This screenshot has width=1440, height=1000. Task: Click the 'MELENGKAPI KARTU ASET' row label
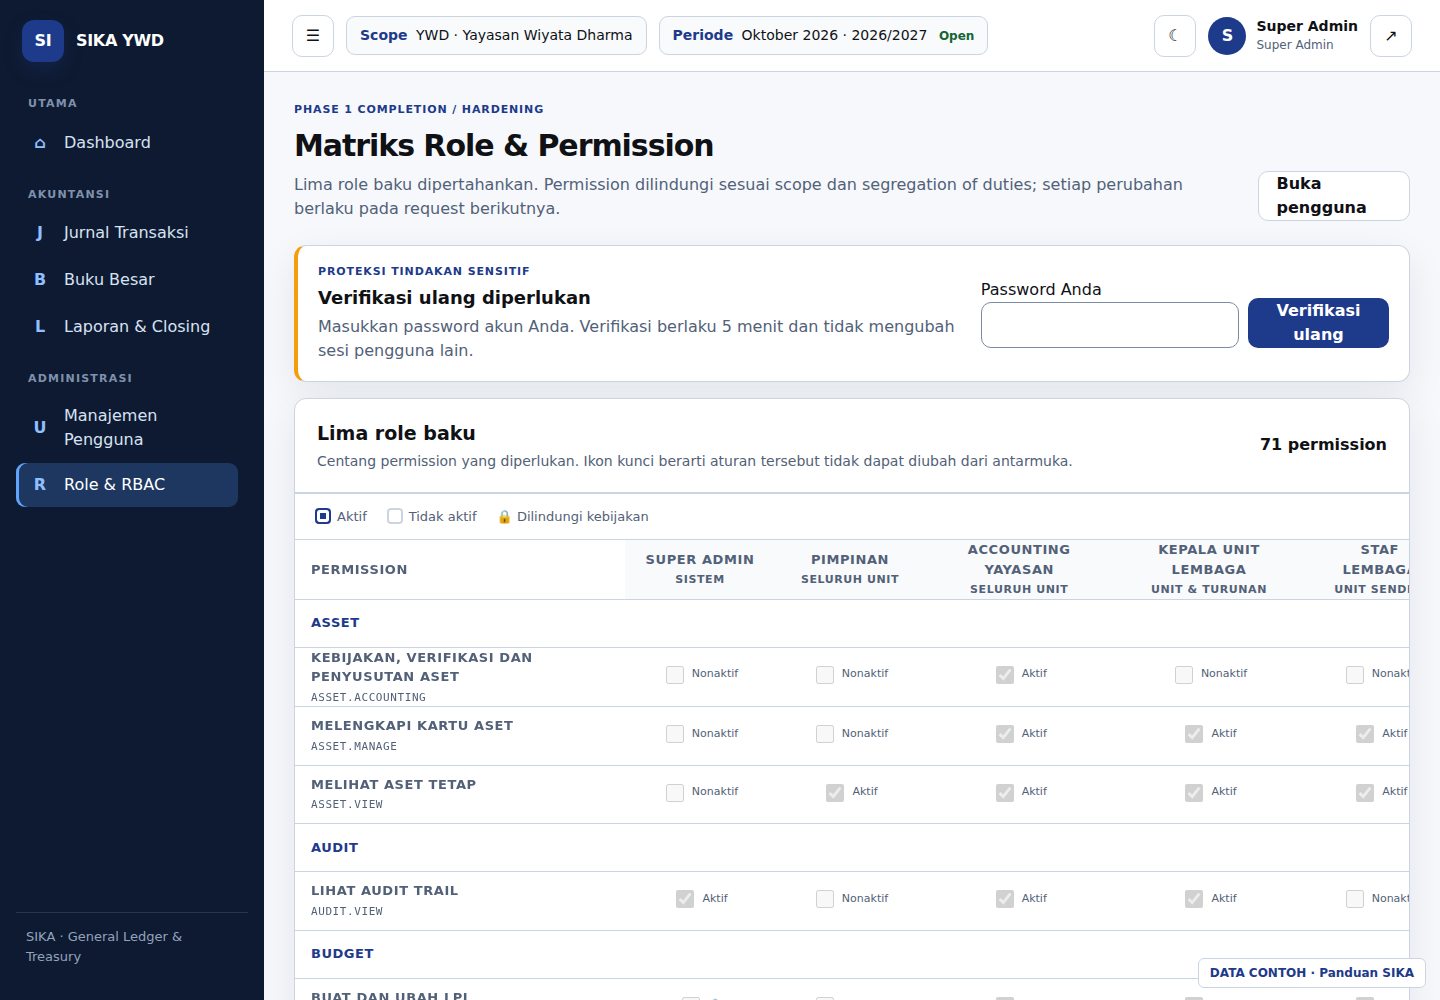click(x=412, y=726)
